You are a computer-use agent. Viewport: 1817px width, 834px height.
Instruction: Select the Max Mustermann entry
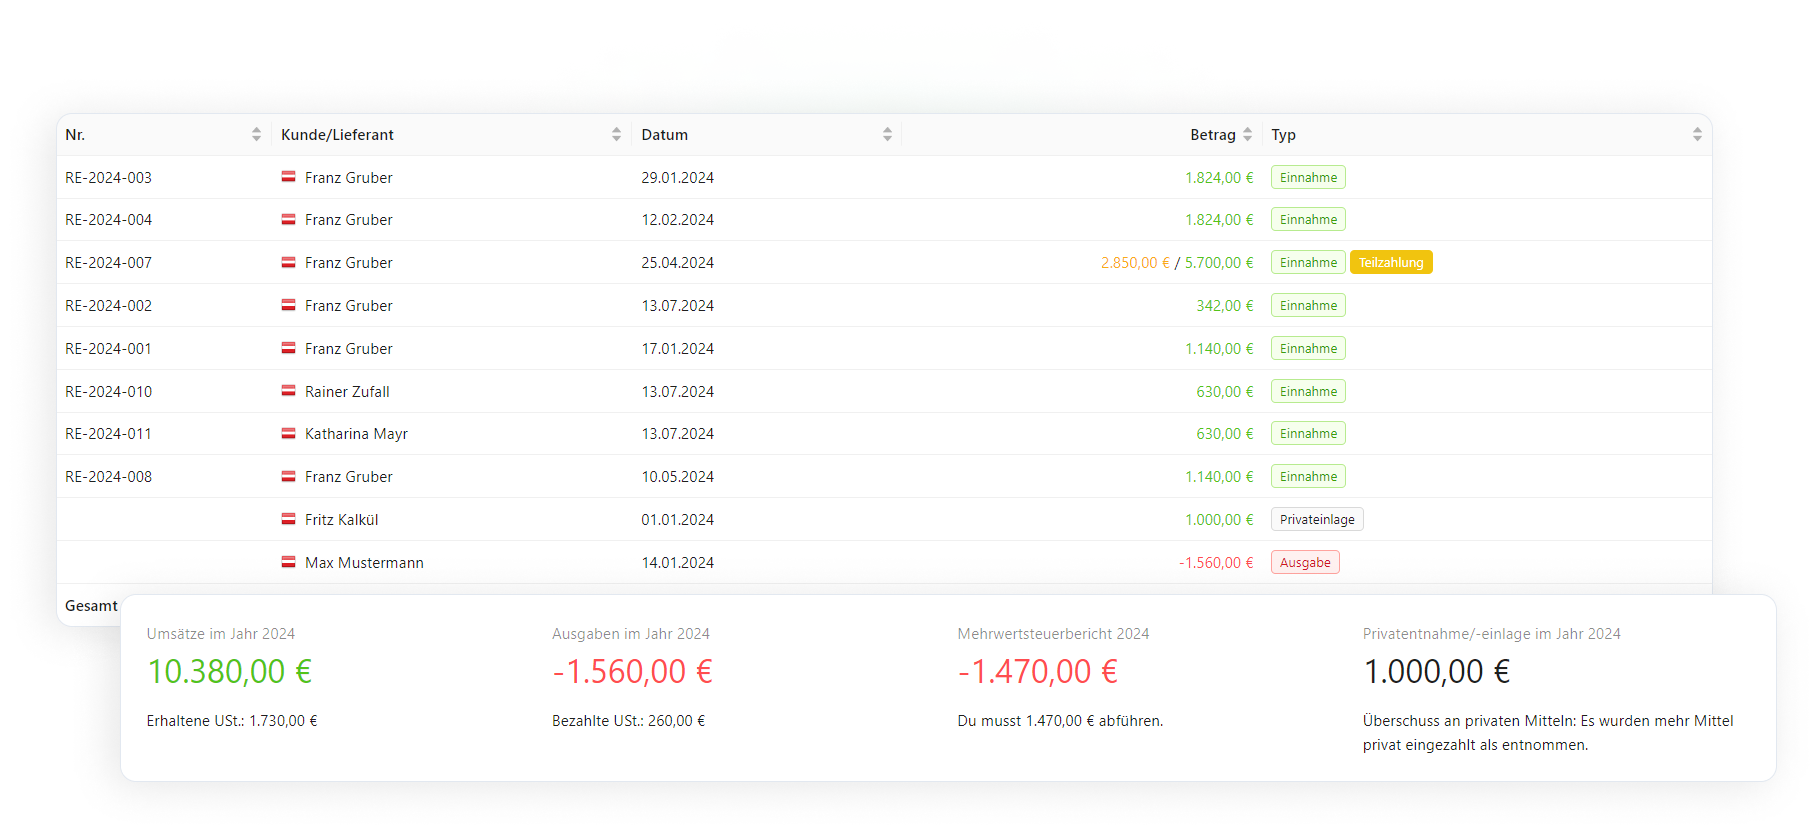point(364,563)
